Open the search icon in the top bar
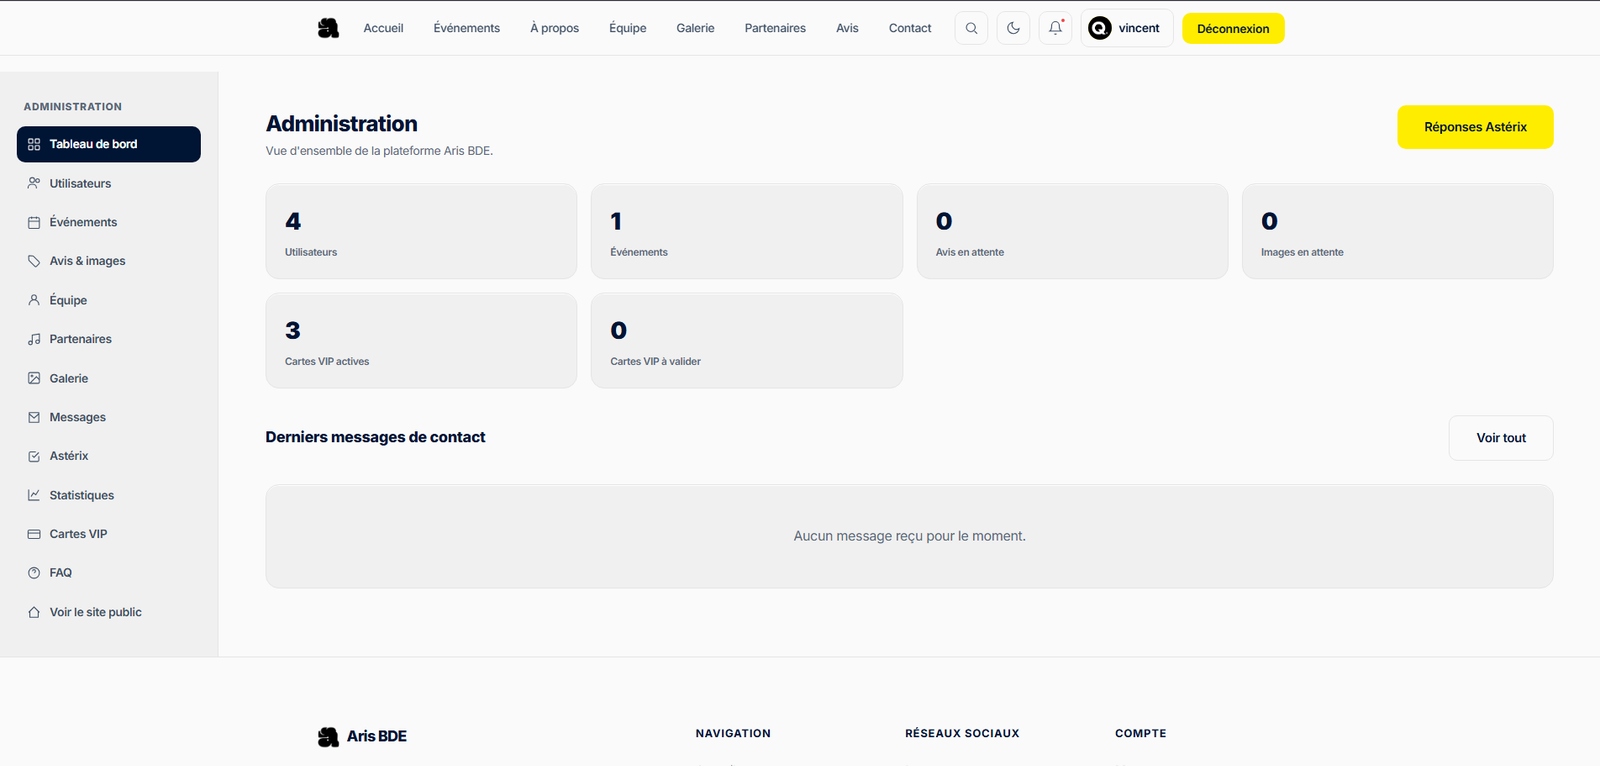 pos(971,28)
